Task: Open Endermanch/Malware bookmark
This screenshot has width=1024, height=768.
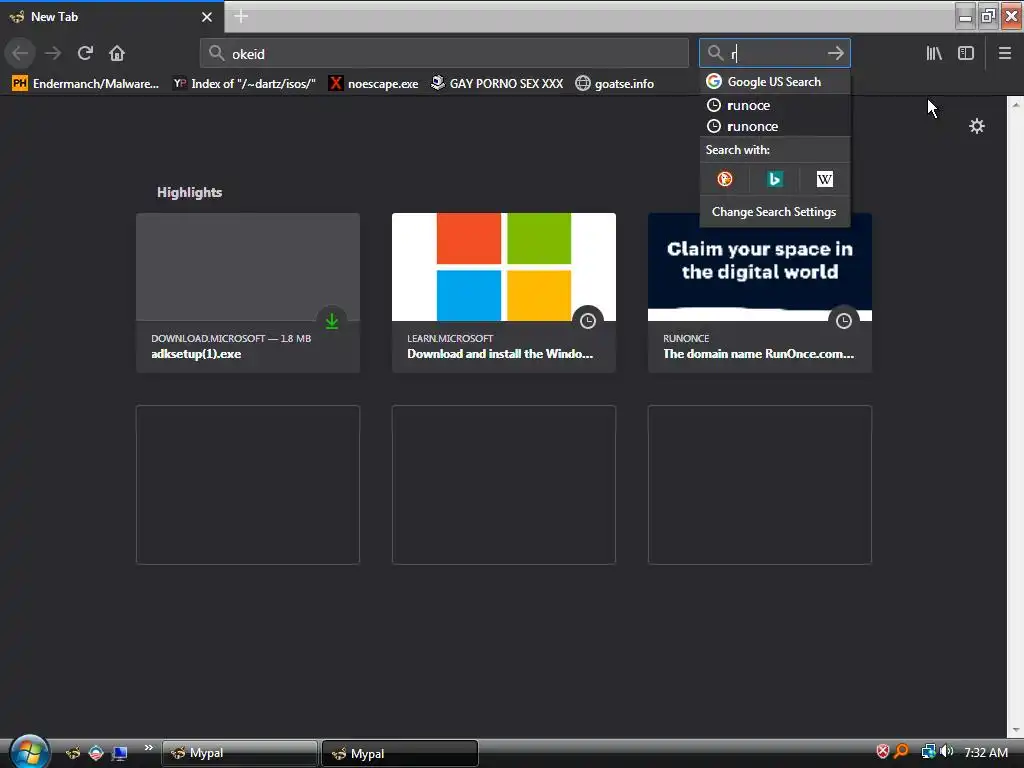Action: click(x=86, y=84)
